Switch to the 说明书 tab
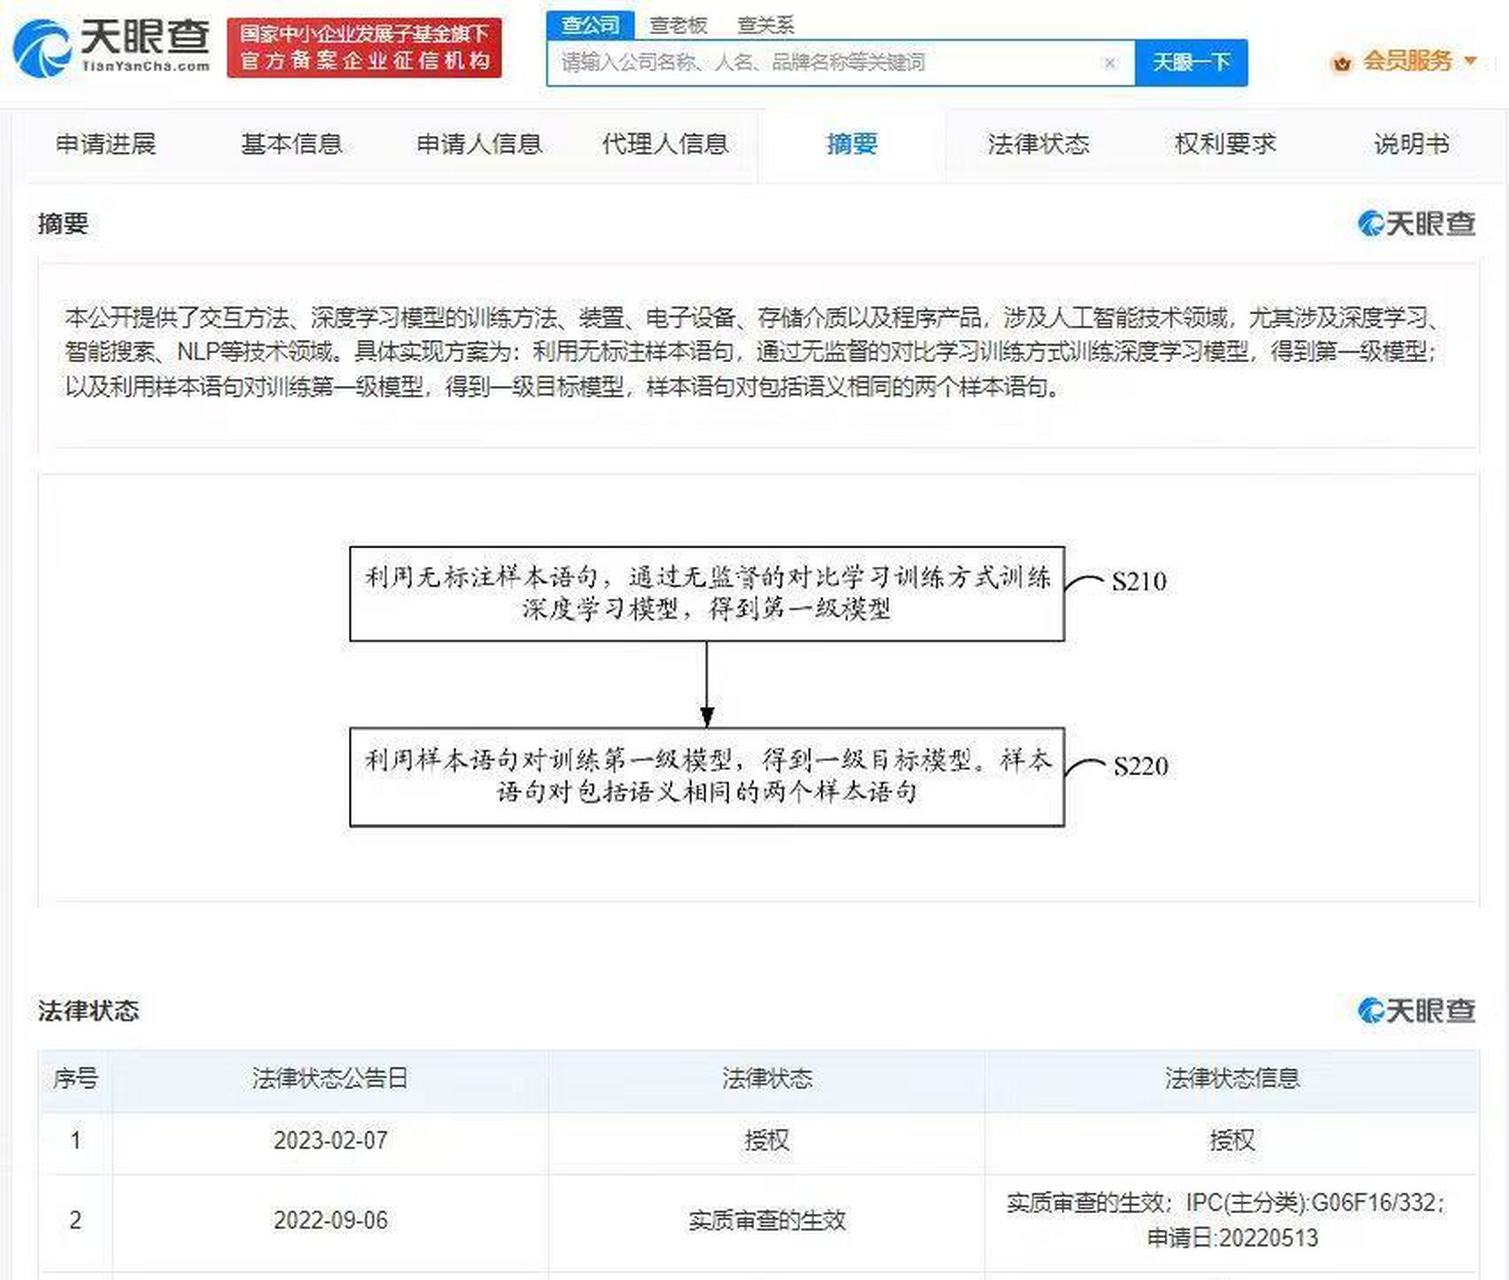Screen dimensions: 1509x1280 [1411, 144]
